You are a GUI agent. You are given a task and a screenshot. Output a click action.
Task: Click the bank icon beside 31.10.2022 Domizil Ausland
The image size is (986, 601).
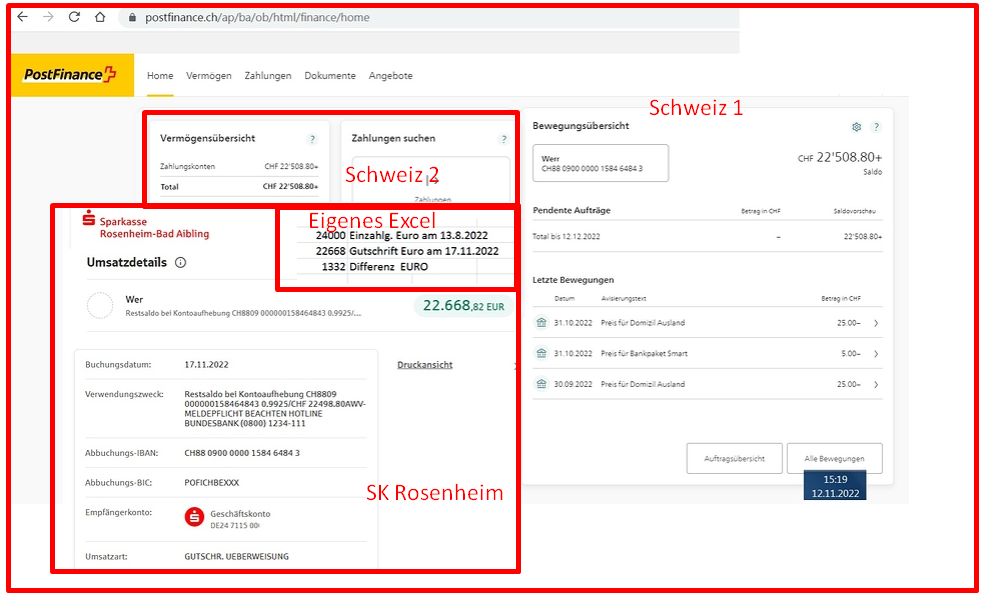tap(541, 323)
